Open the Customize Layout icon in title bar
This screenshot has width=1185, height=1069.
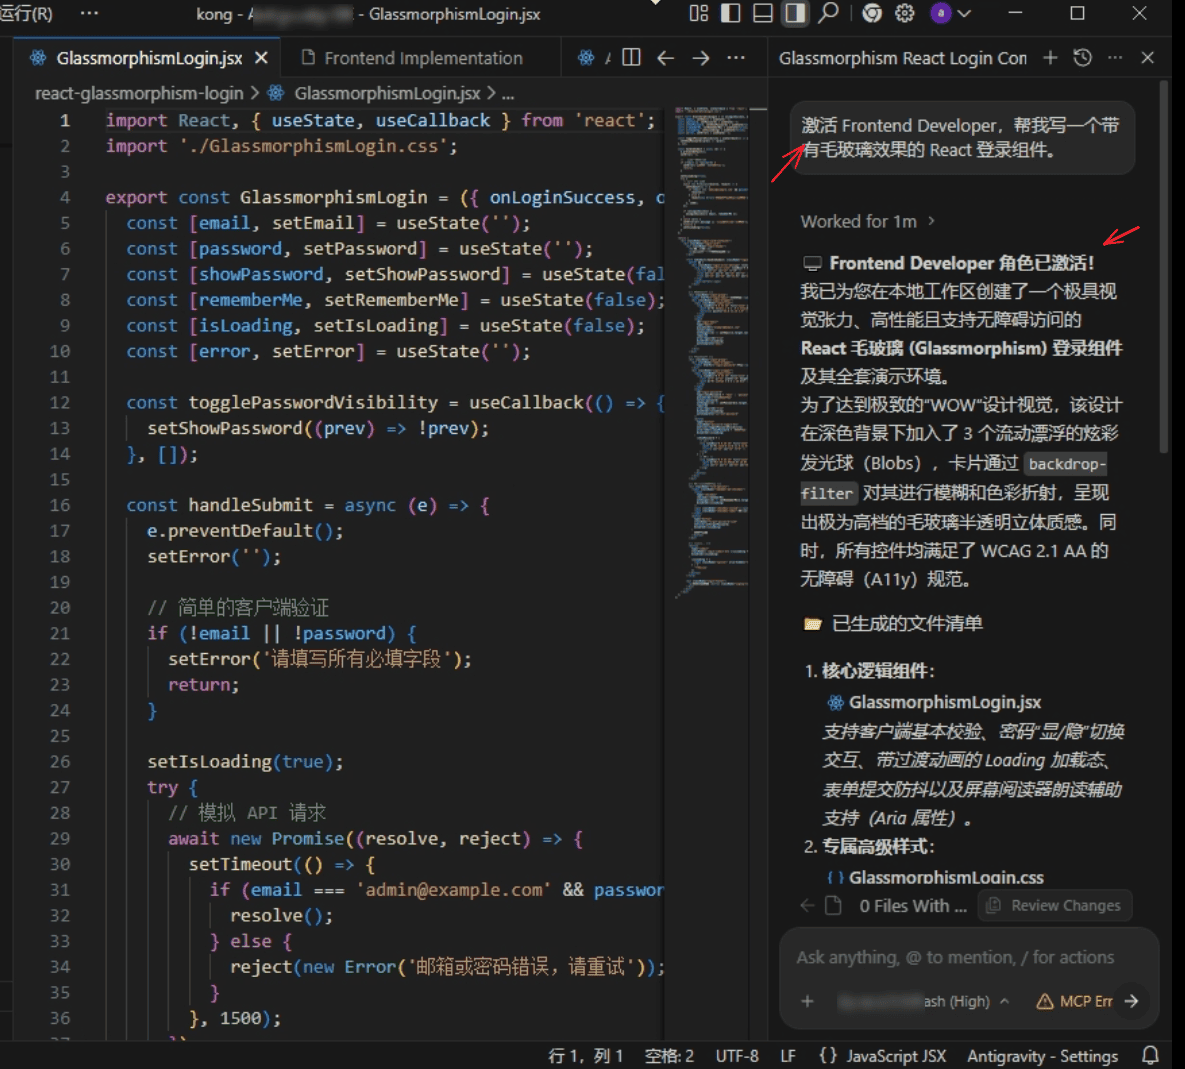click(698, 14)
